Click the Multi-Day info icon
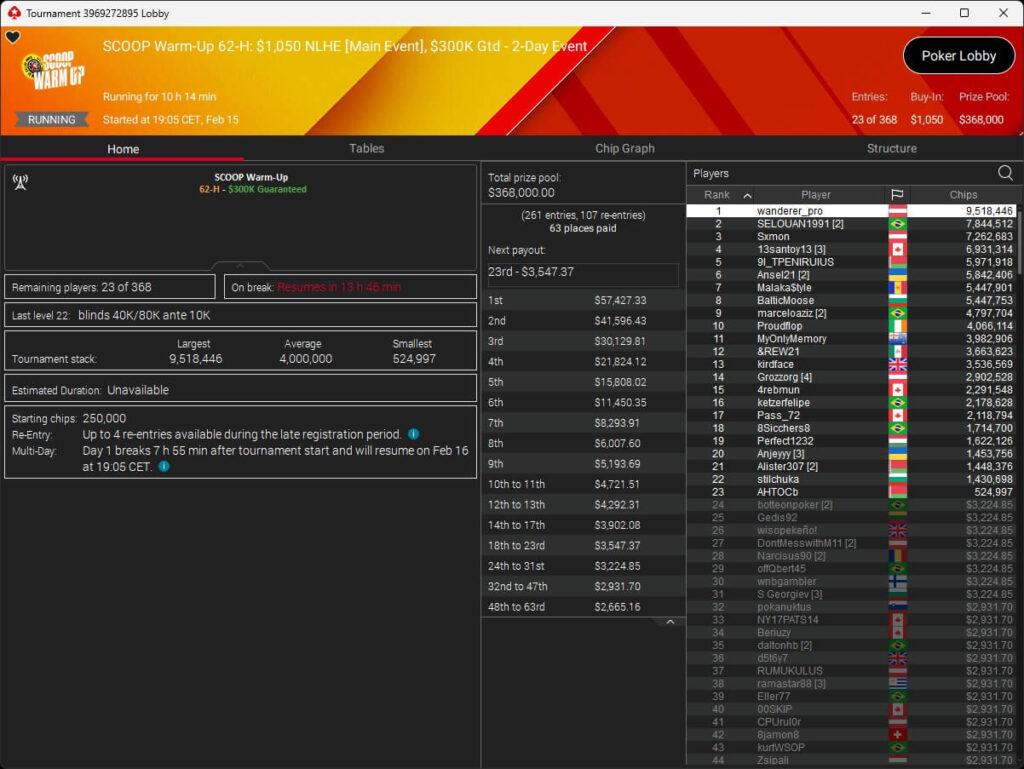1024x769 pixels. click(x=163, y=466)
